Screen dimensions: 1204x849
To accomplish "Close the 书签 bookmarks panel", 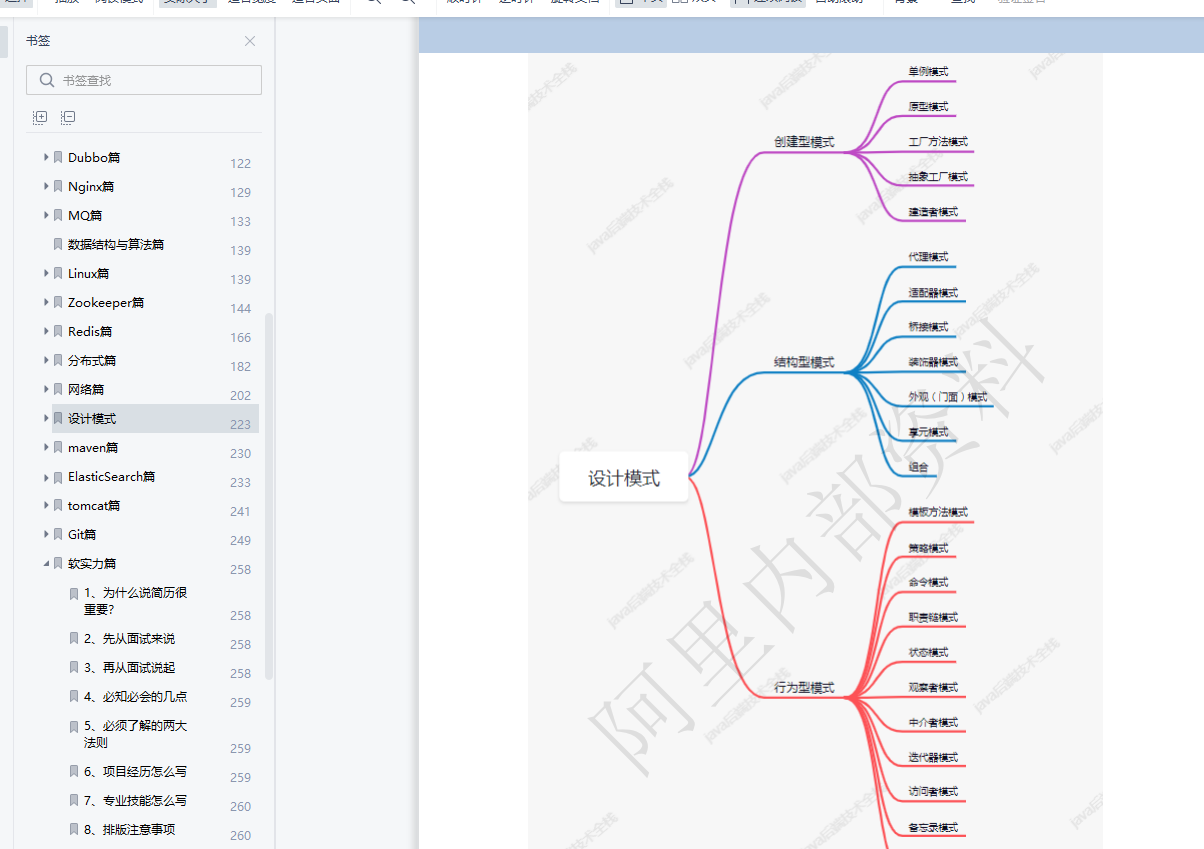I will pos(250,41).
